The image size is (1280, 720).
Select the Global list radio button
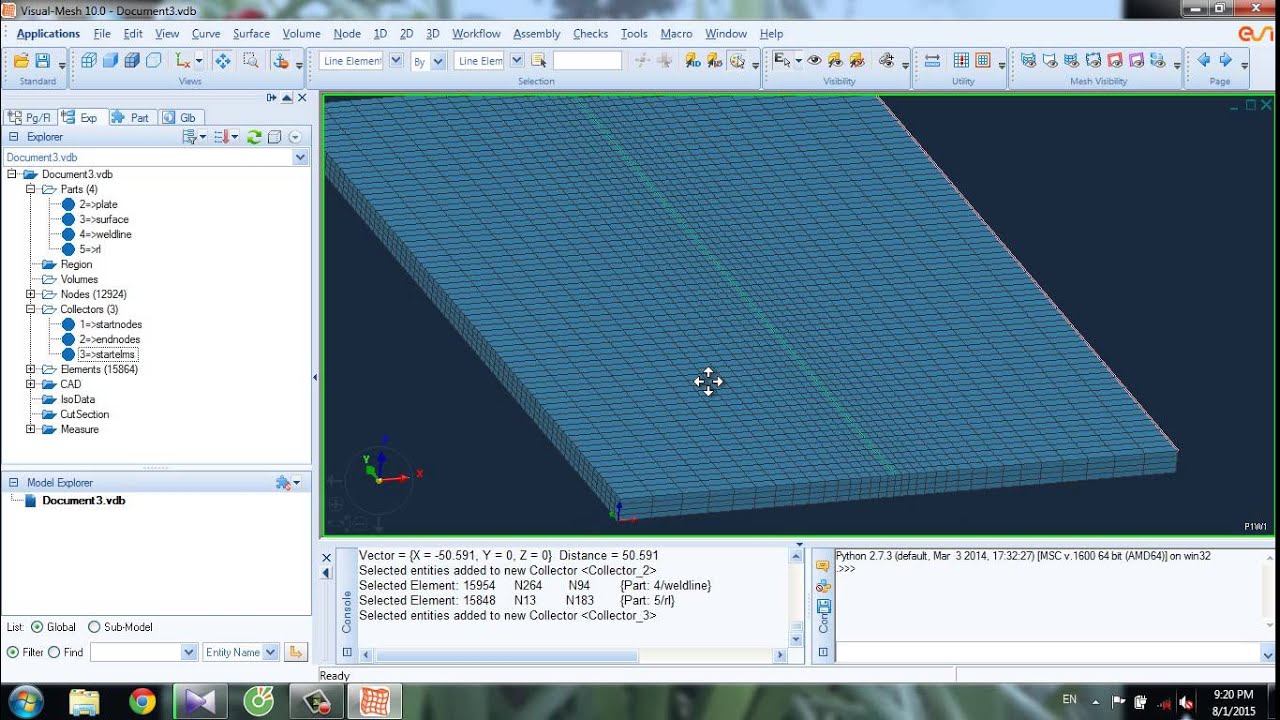[x=37, y=627]
